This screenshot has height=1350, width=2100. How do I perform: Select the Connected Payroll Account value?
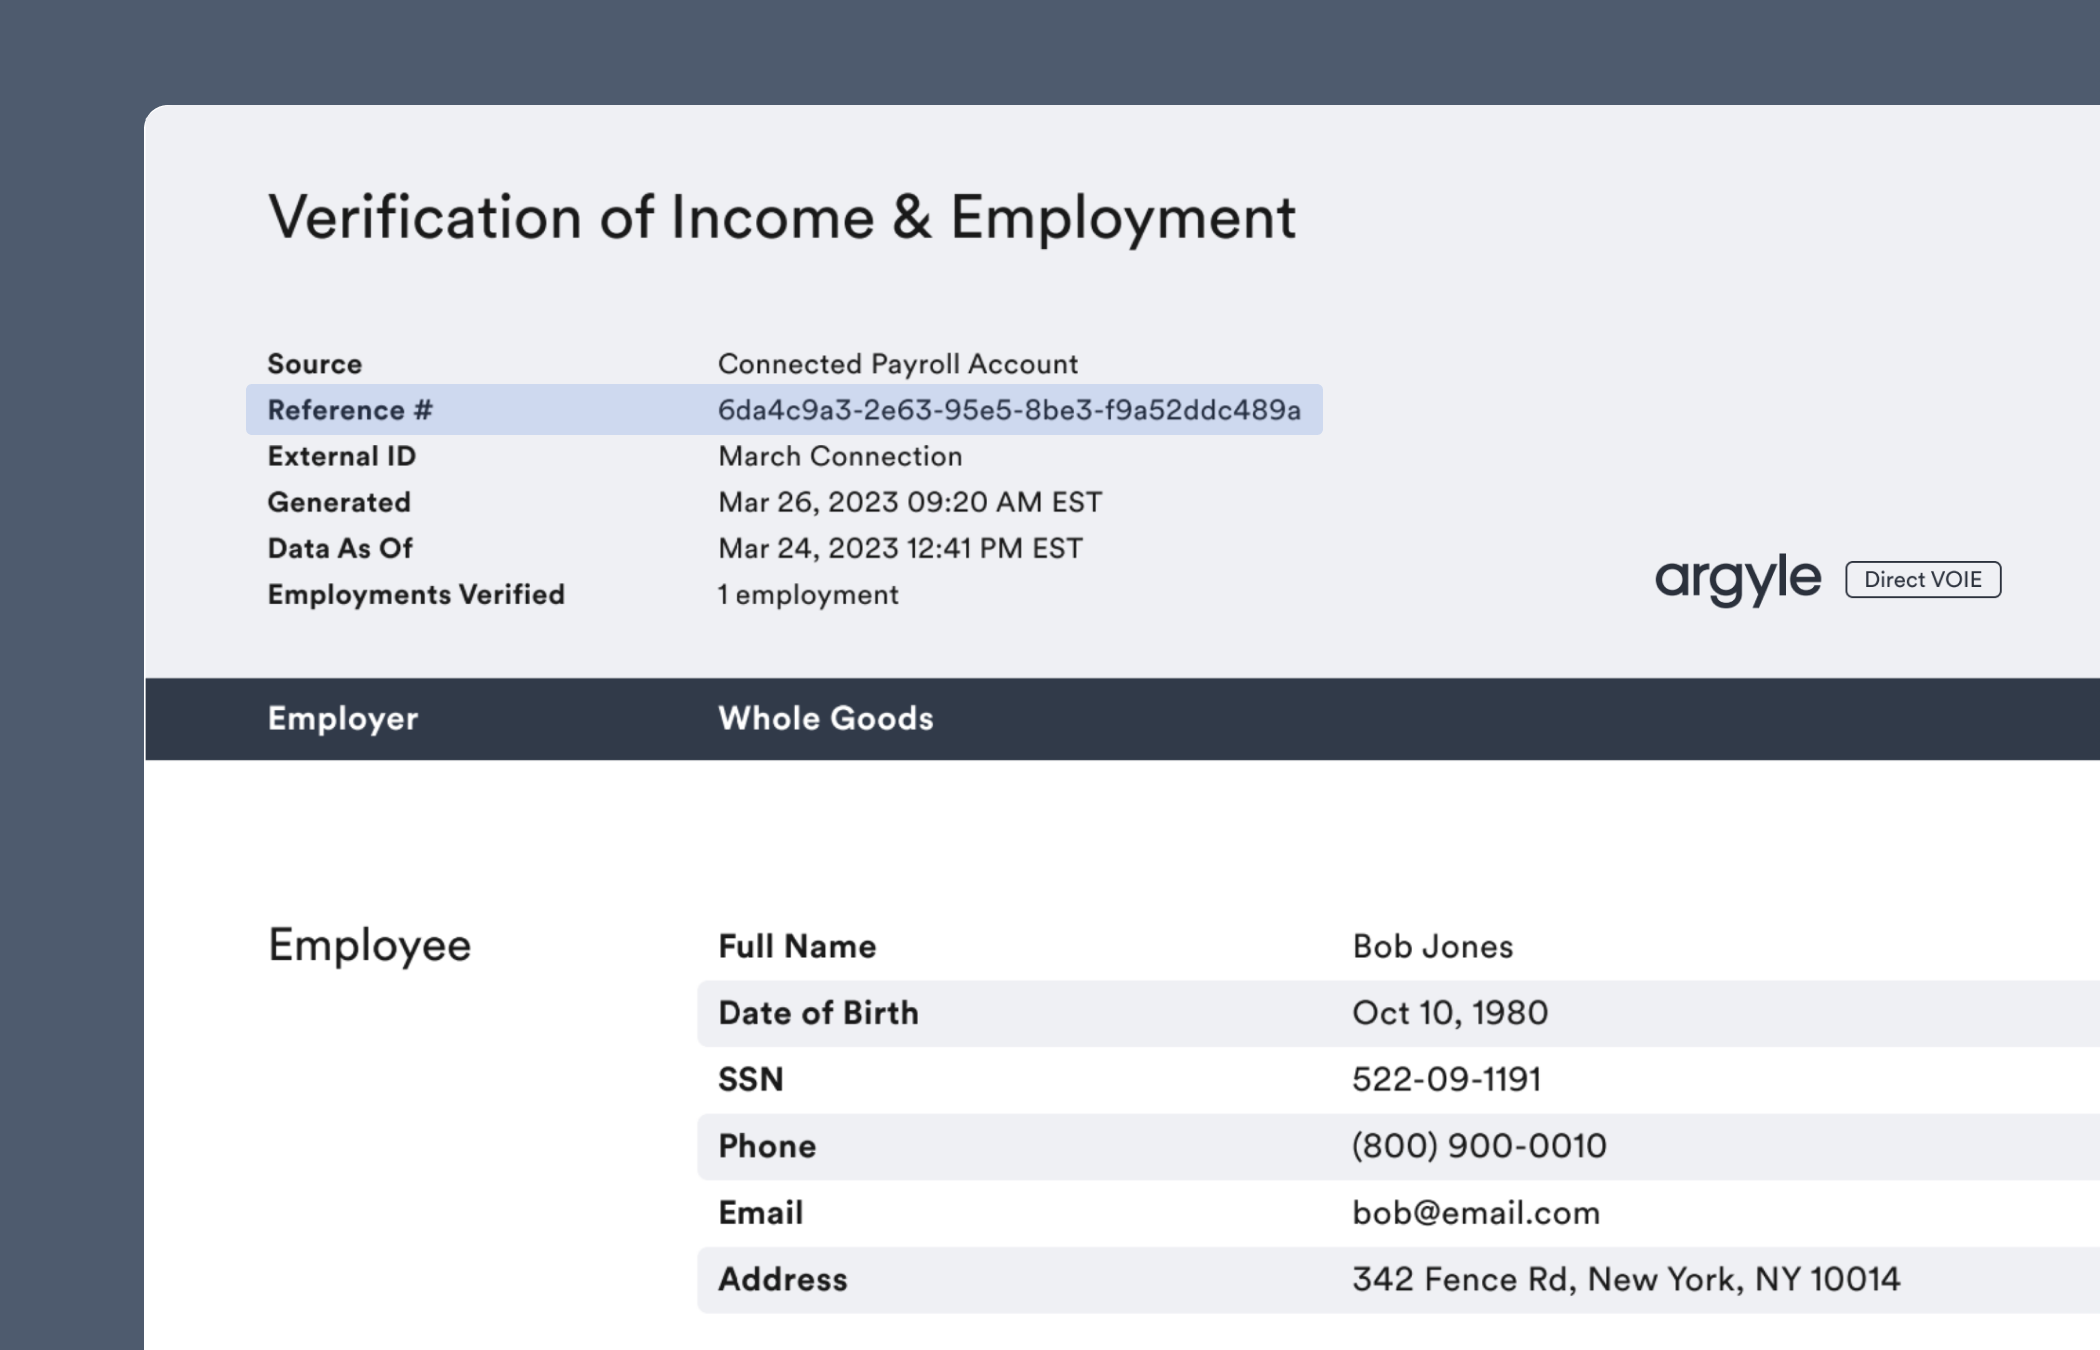pos(897,363)
